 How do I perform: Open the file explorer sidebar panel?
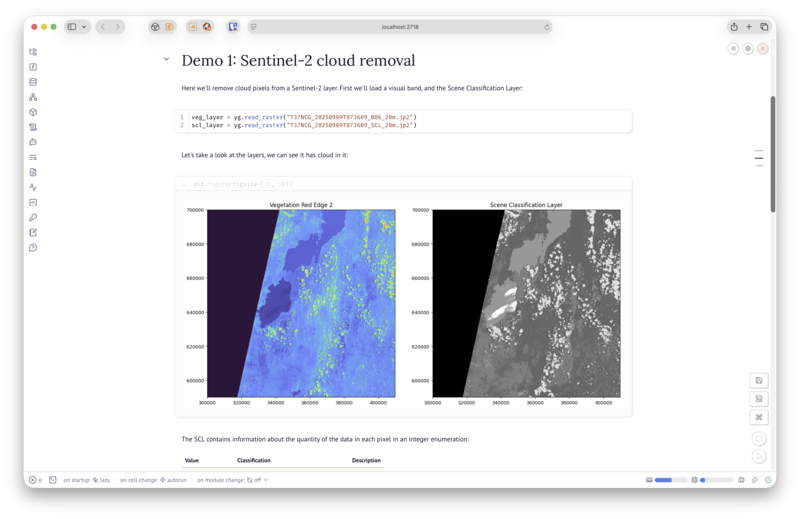pos(33,52)
